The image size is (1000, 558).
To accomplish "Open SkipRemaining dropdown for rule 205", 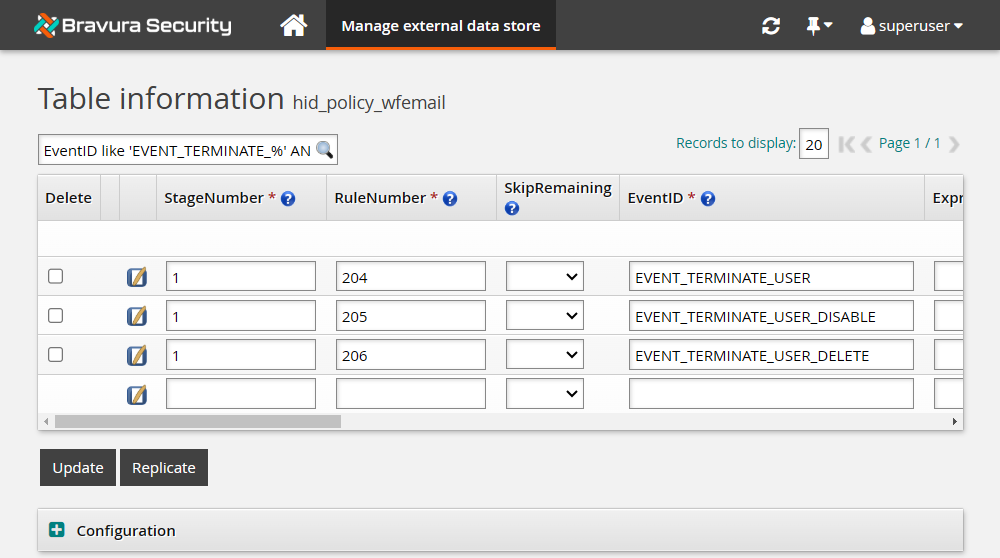I will 545,316.
